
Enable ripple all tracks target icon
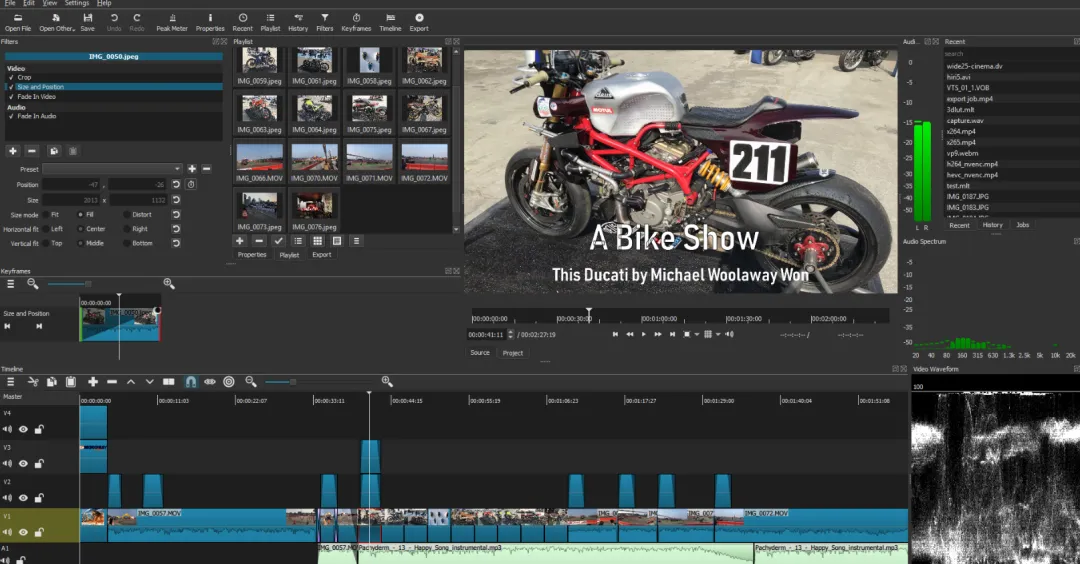click(229, 382)
